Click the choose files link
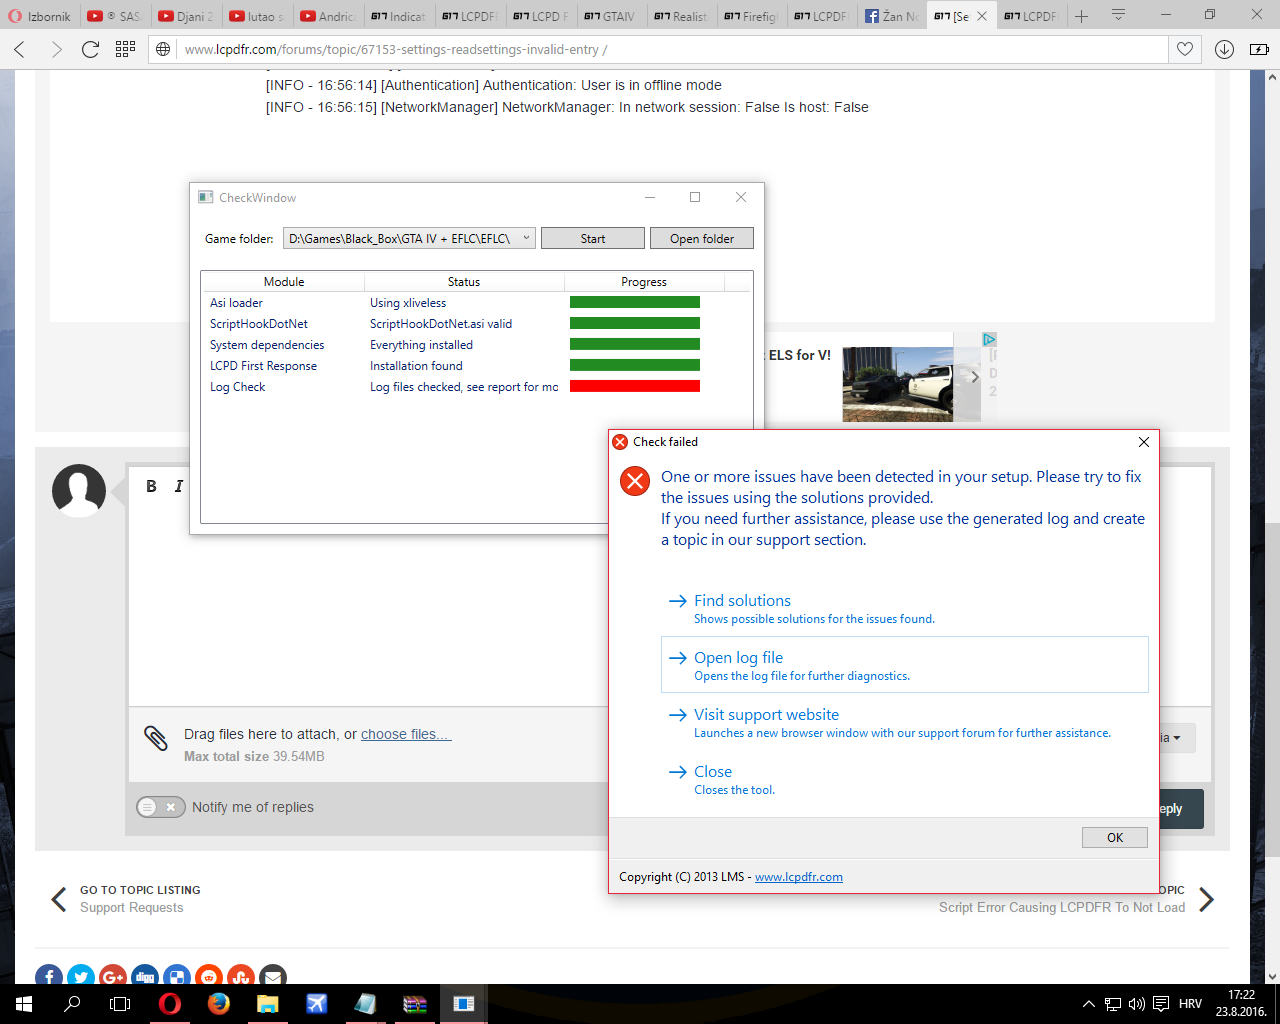 tap(406, 734)
